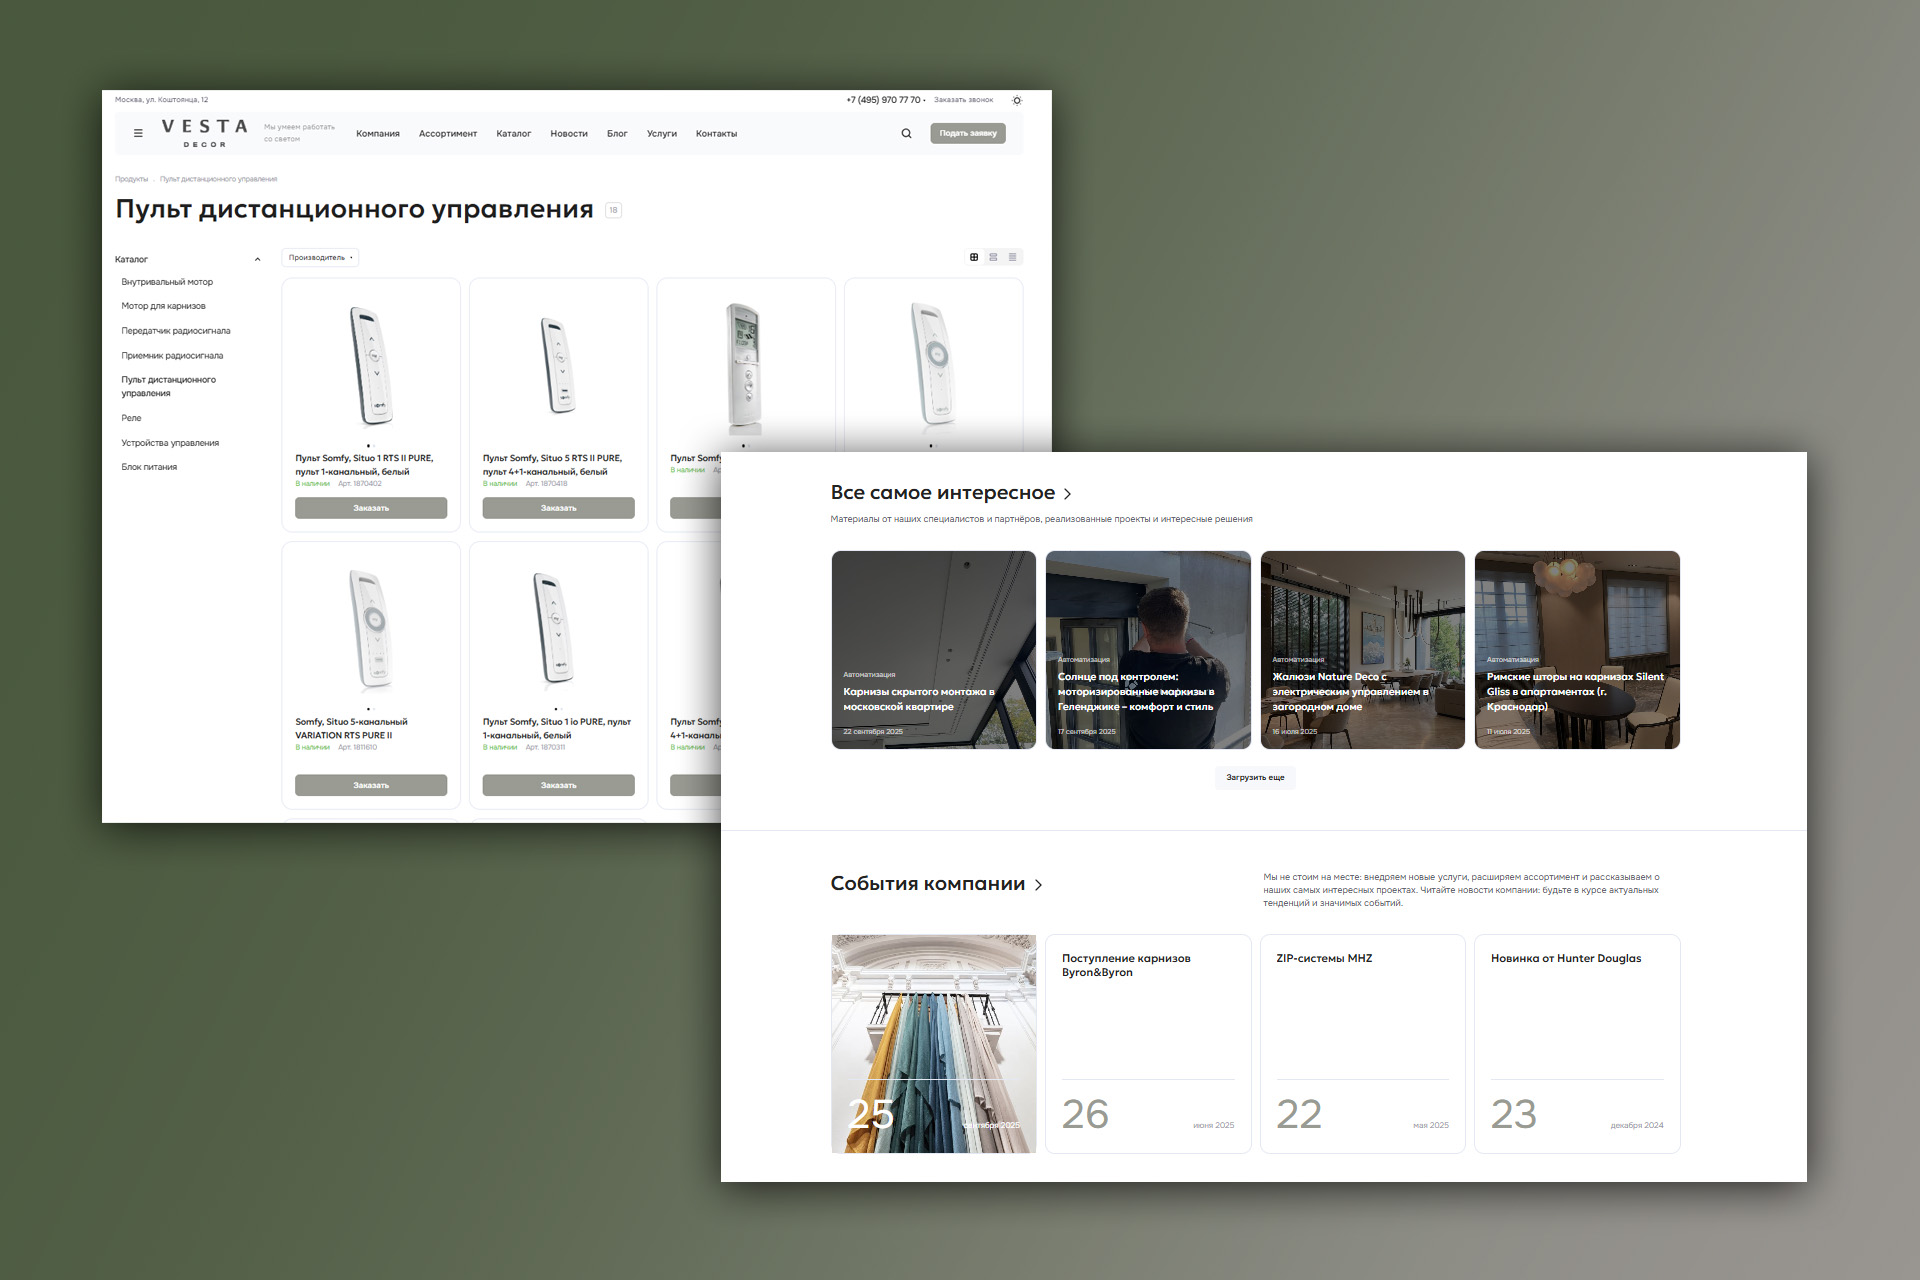Click Загрузить еще button
The height and width of the screenshot is (1280, 1920).
click(1255, 778)
